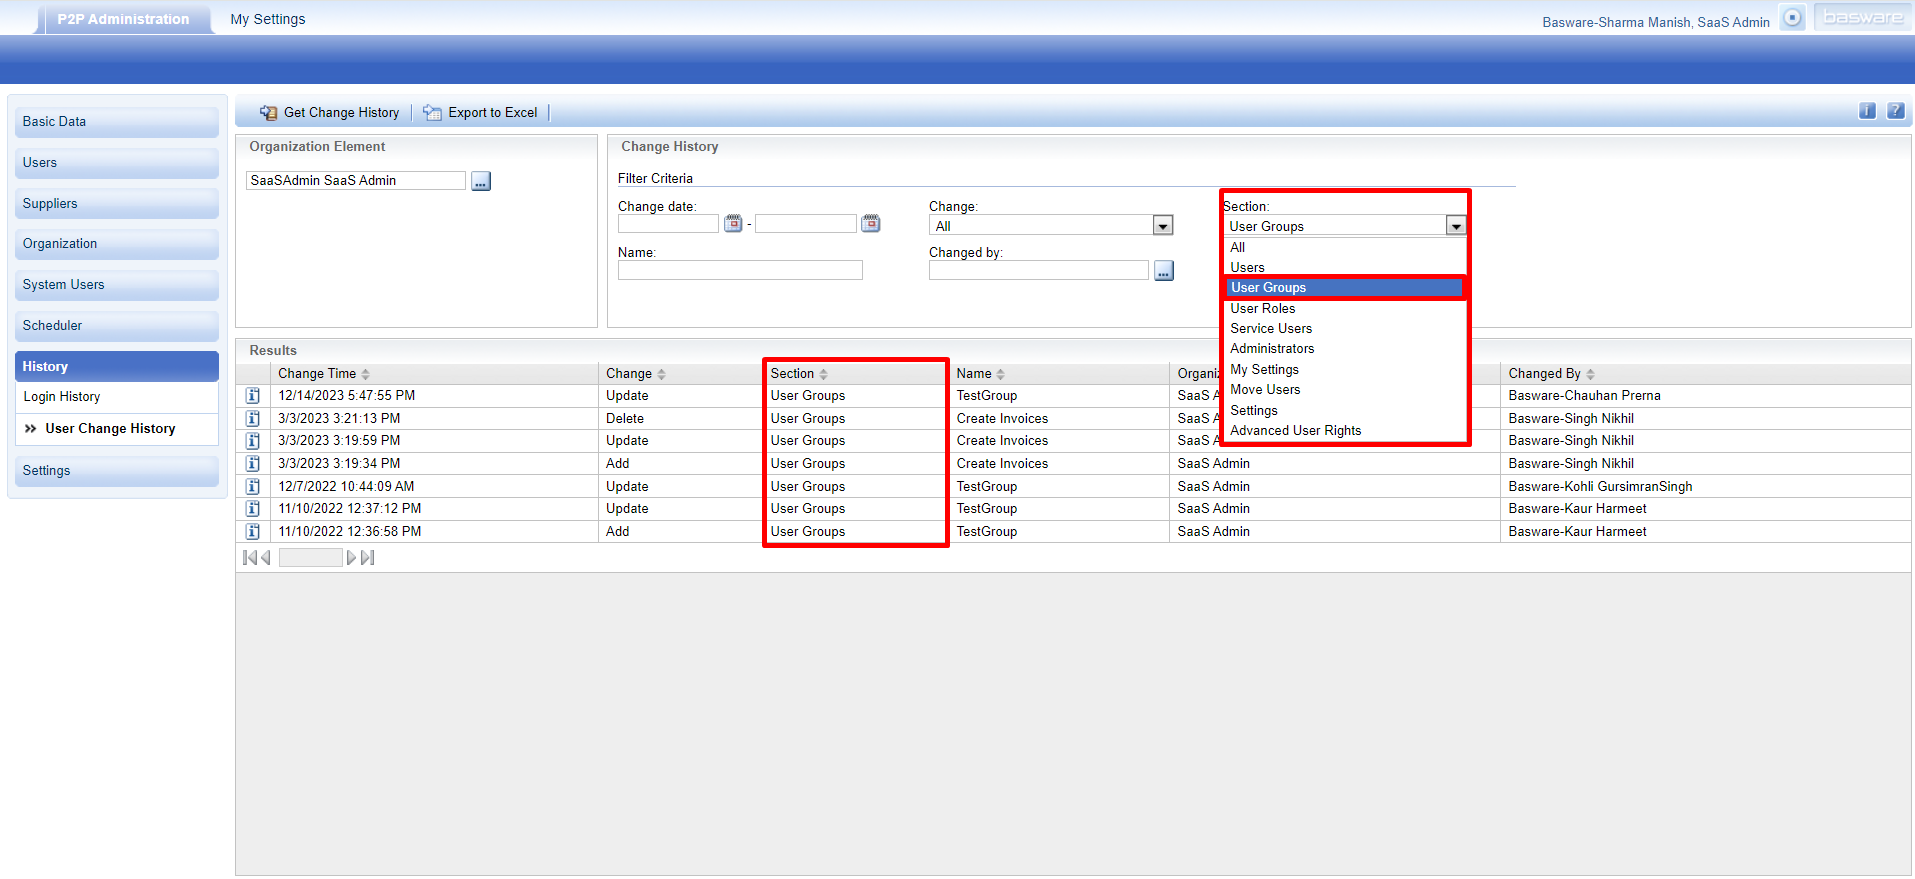Open the Change date start calendar picker
The height and width of the screenshot is (879, 1915).
pyautogui.click(x=733, y=224)
